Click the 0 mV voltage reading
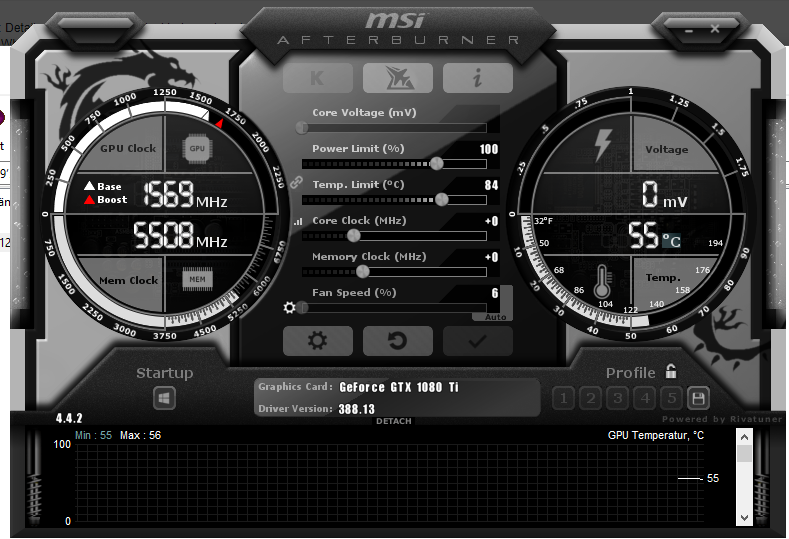Viewport: 789px width, 539px height. click(664, 195)
